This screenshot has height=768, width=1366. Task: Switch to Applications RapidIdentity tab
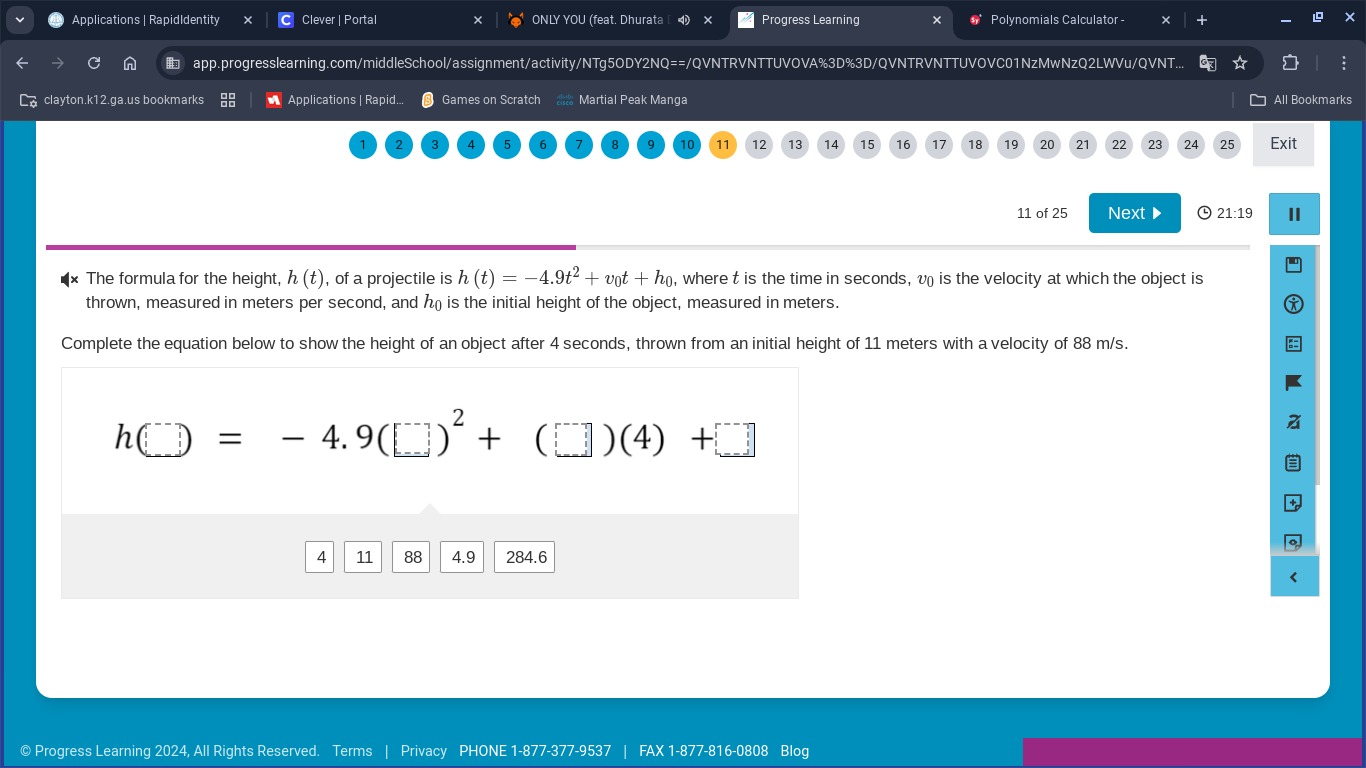point(146,20)
